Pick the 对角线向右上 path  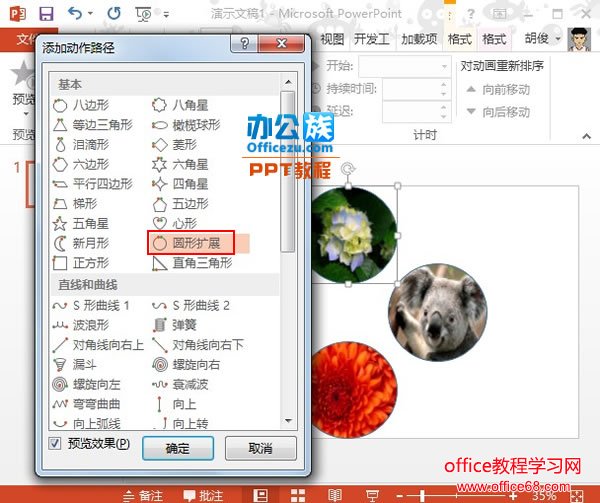tap(98, 345)
